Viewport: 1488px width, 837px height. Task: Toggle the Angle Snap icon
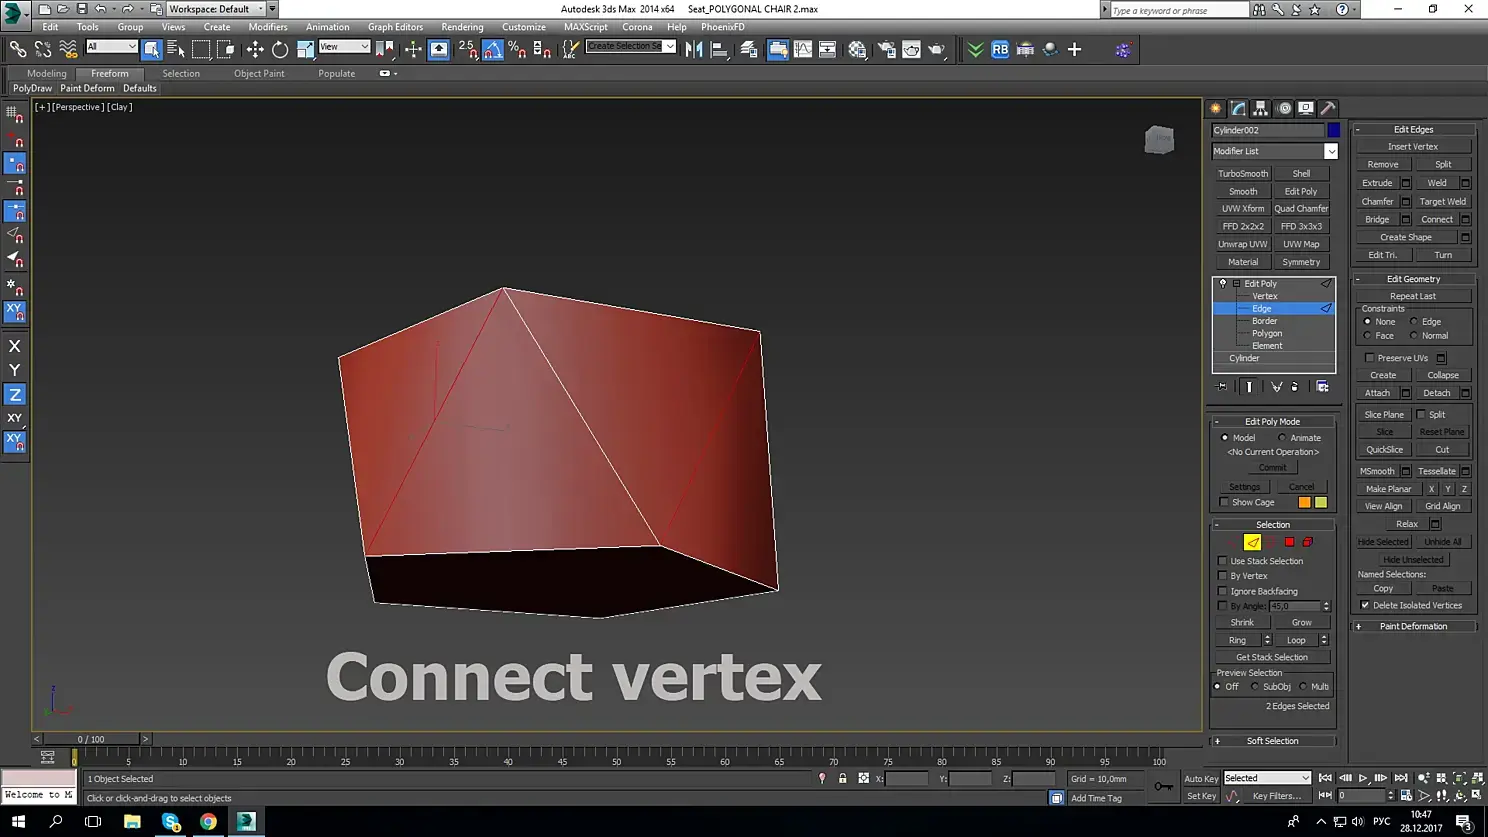point(493,49)
